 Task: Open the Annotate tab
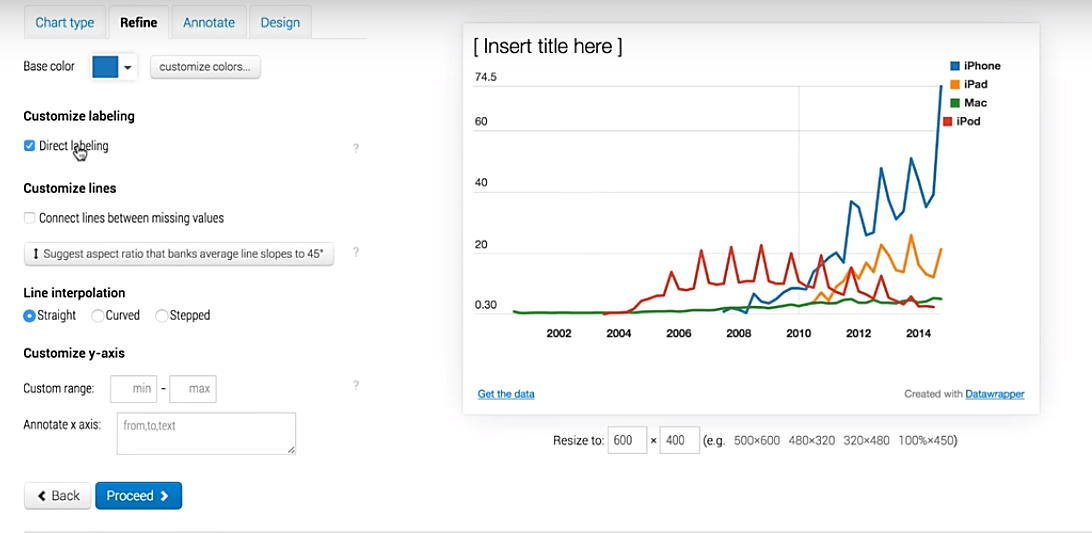(209, 22)
